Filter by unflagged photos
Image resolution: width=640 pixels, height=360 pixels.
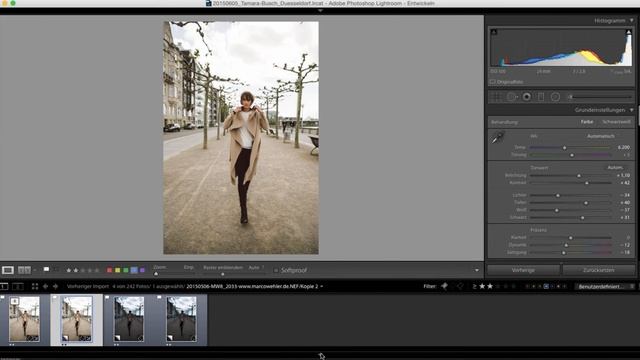pos(460,287)
